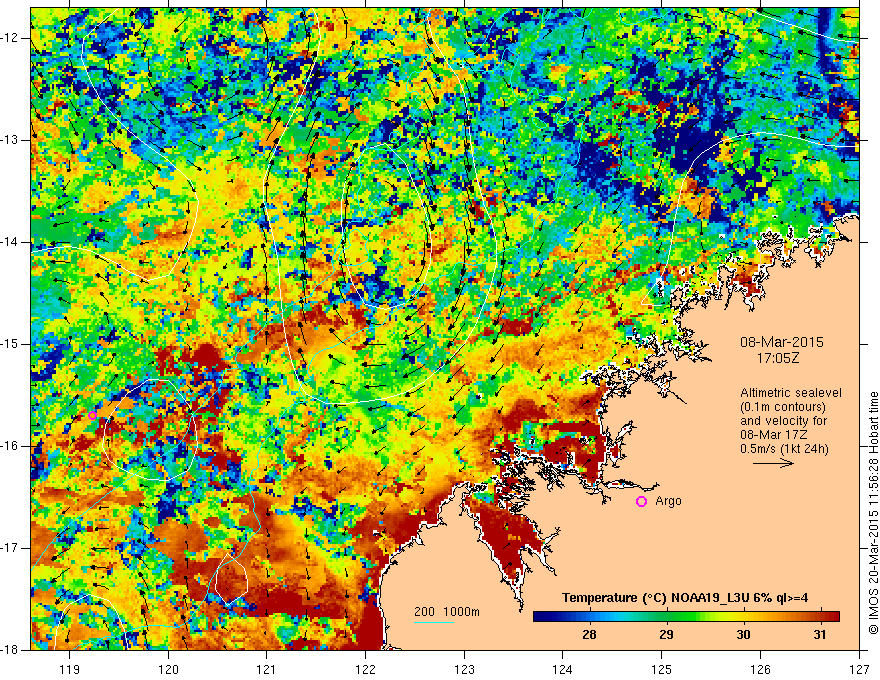Click the date label 08-Mar-2015

[x=782, y=342]
